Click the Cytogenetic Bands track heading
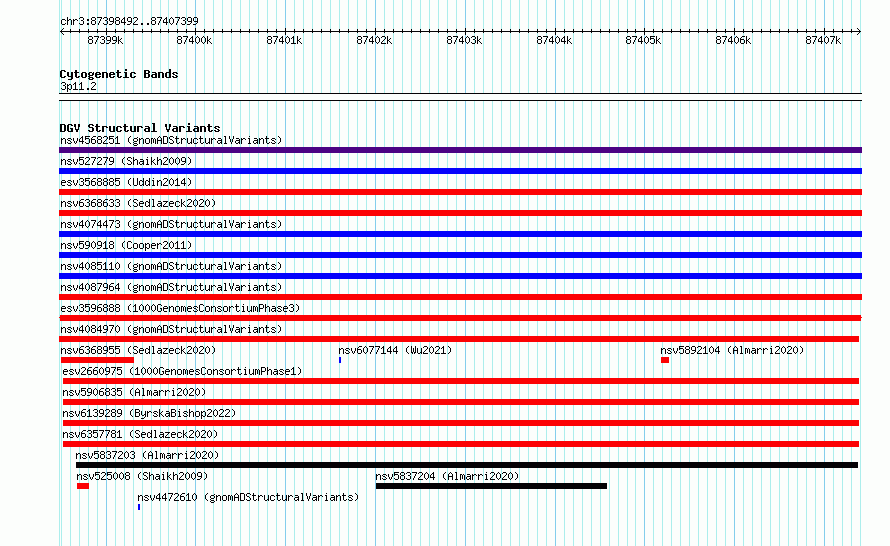890x546 pixels. click(119, 74)
